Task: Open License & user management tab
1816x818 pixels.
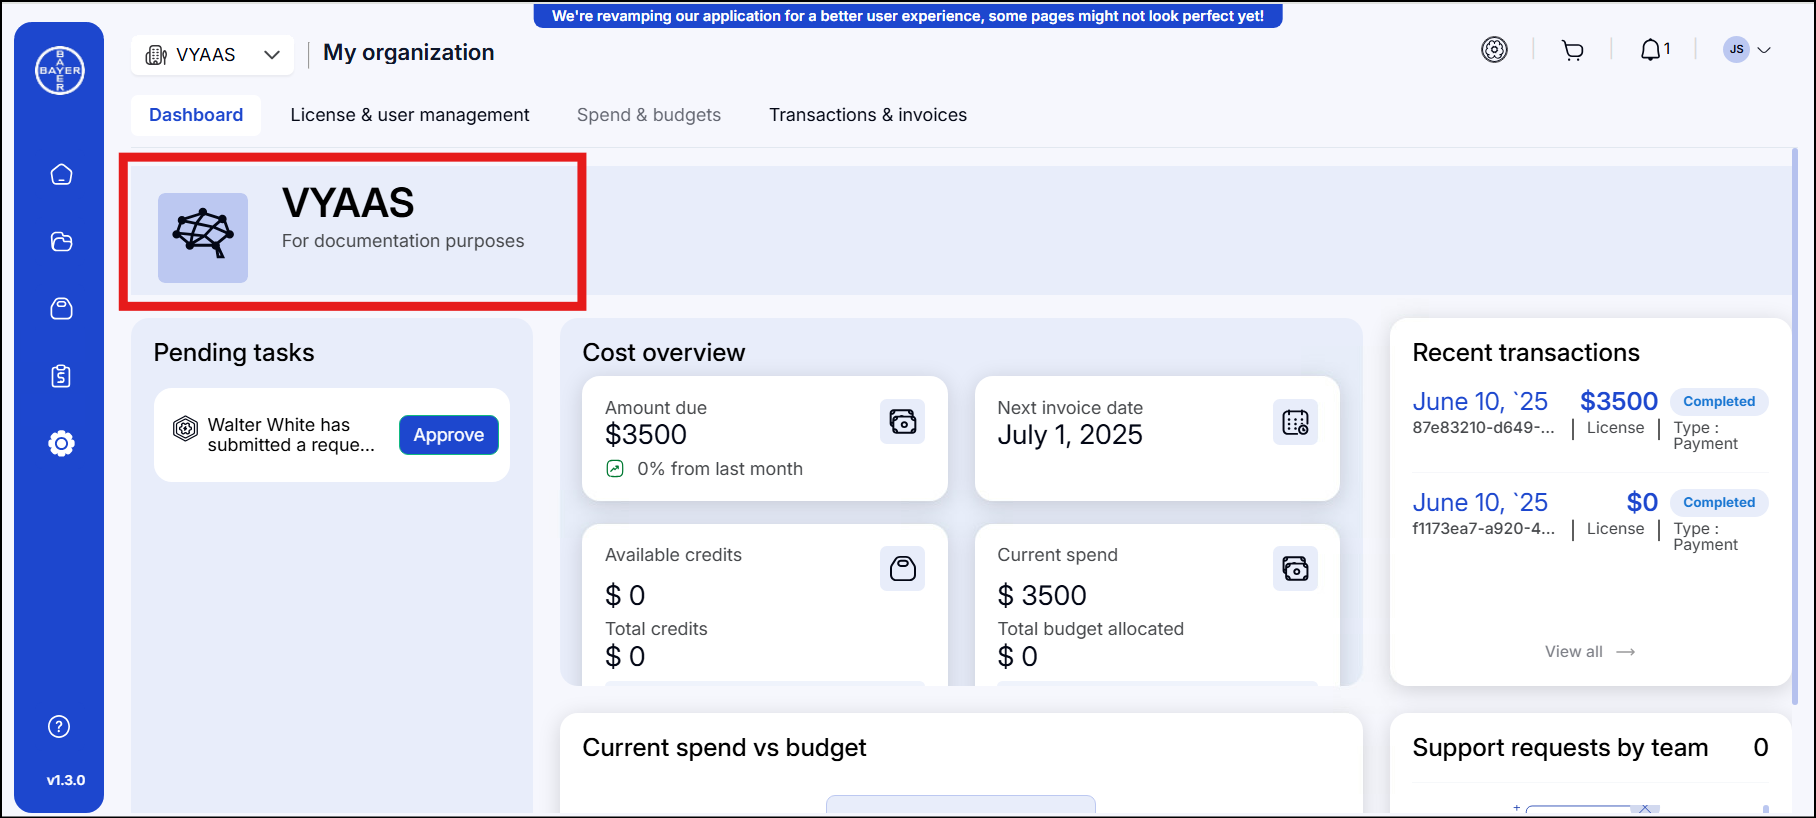Action: point(410,115)
